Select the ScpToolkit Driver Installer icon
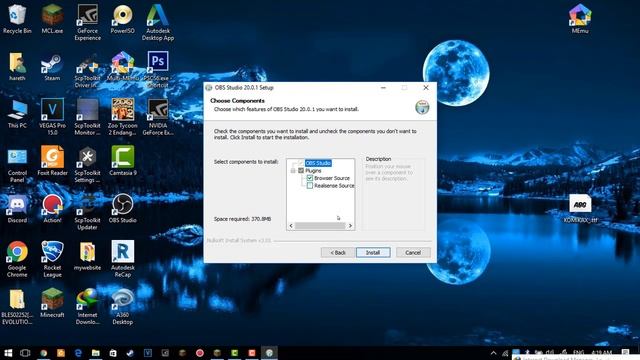The image size is (640, 360). click(x=87, y=70)
